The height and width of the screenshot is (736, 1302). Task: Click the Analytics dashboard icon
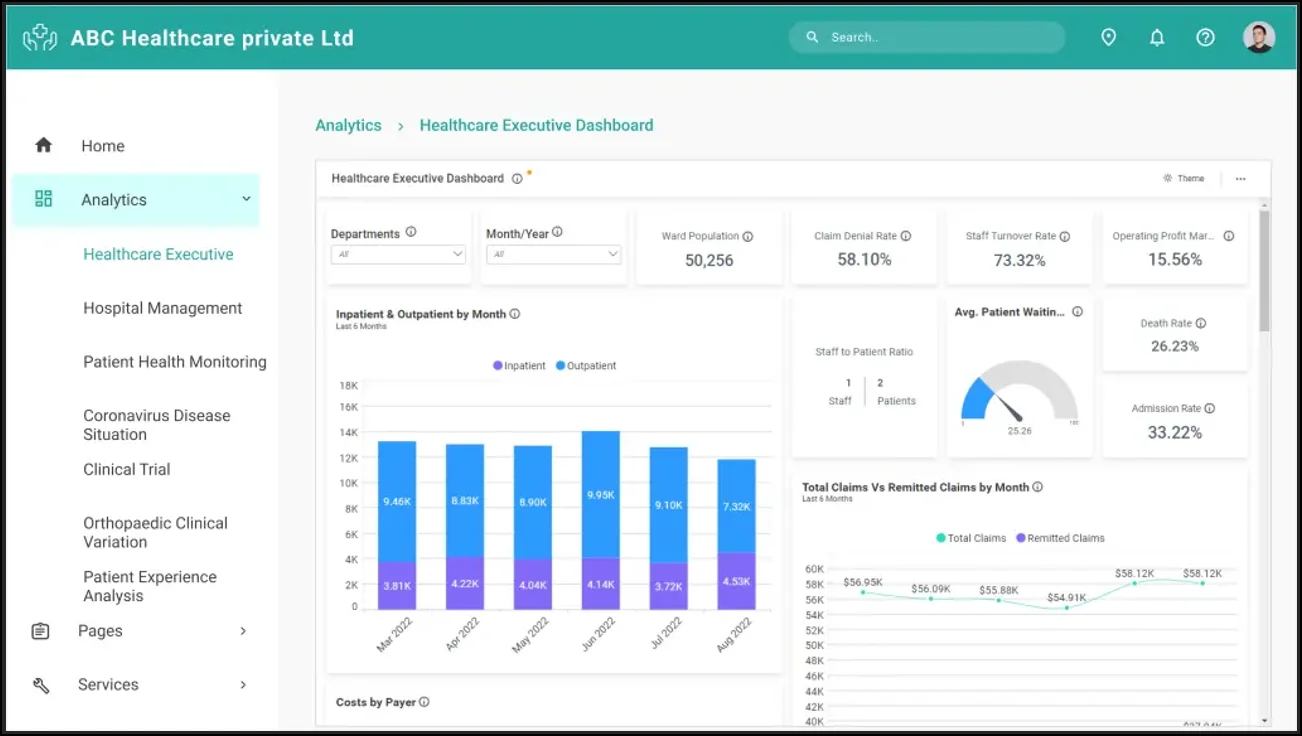43,199
